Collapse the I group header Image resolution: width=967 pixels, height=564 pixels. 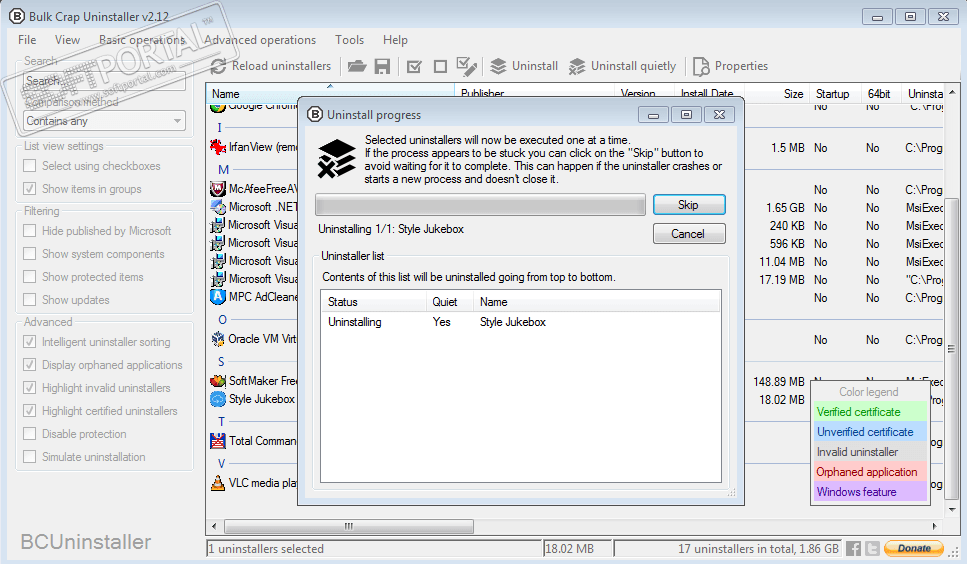(220, 128)
